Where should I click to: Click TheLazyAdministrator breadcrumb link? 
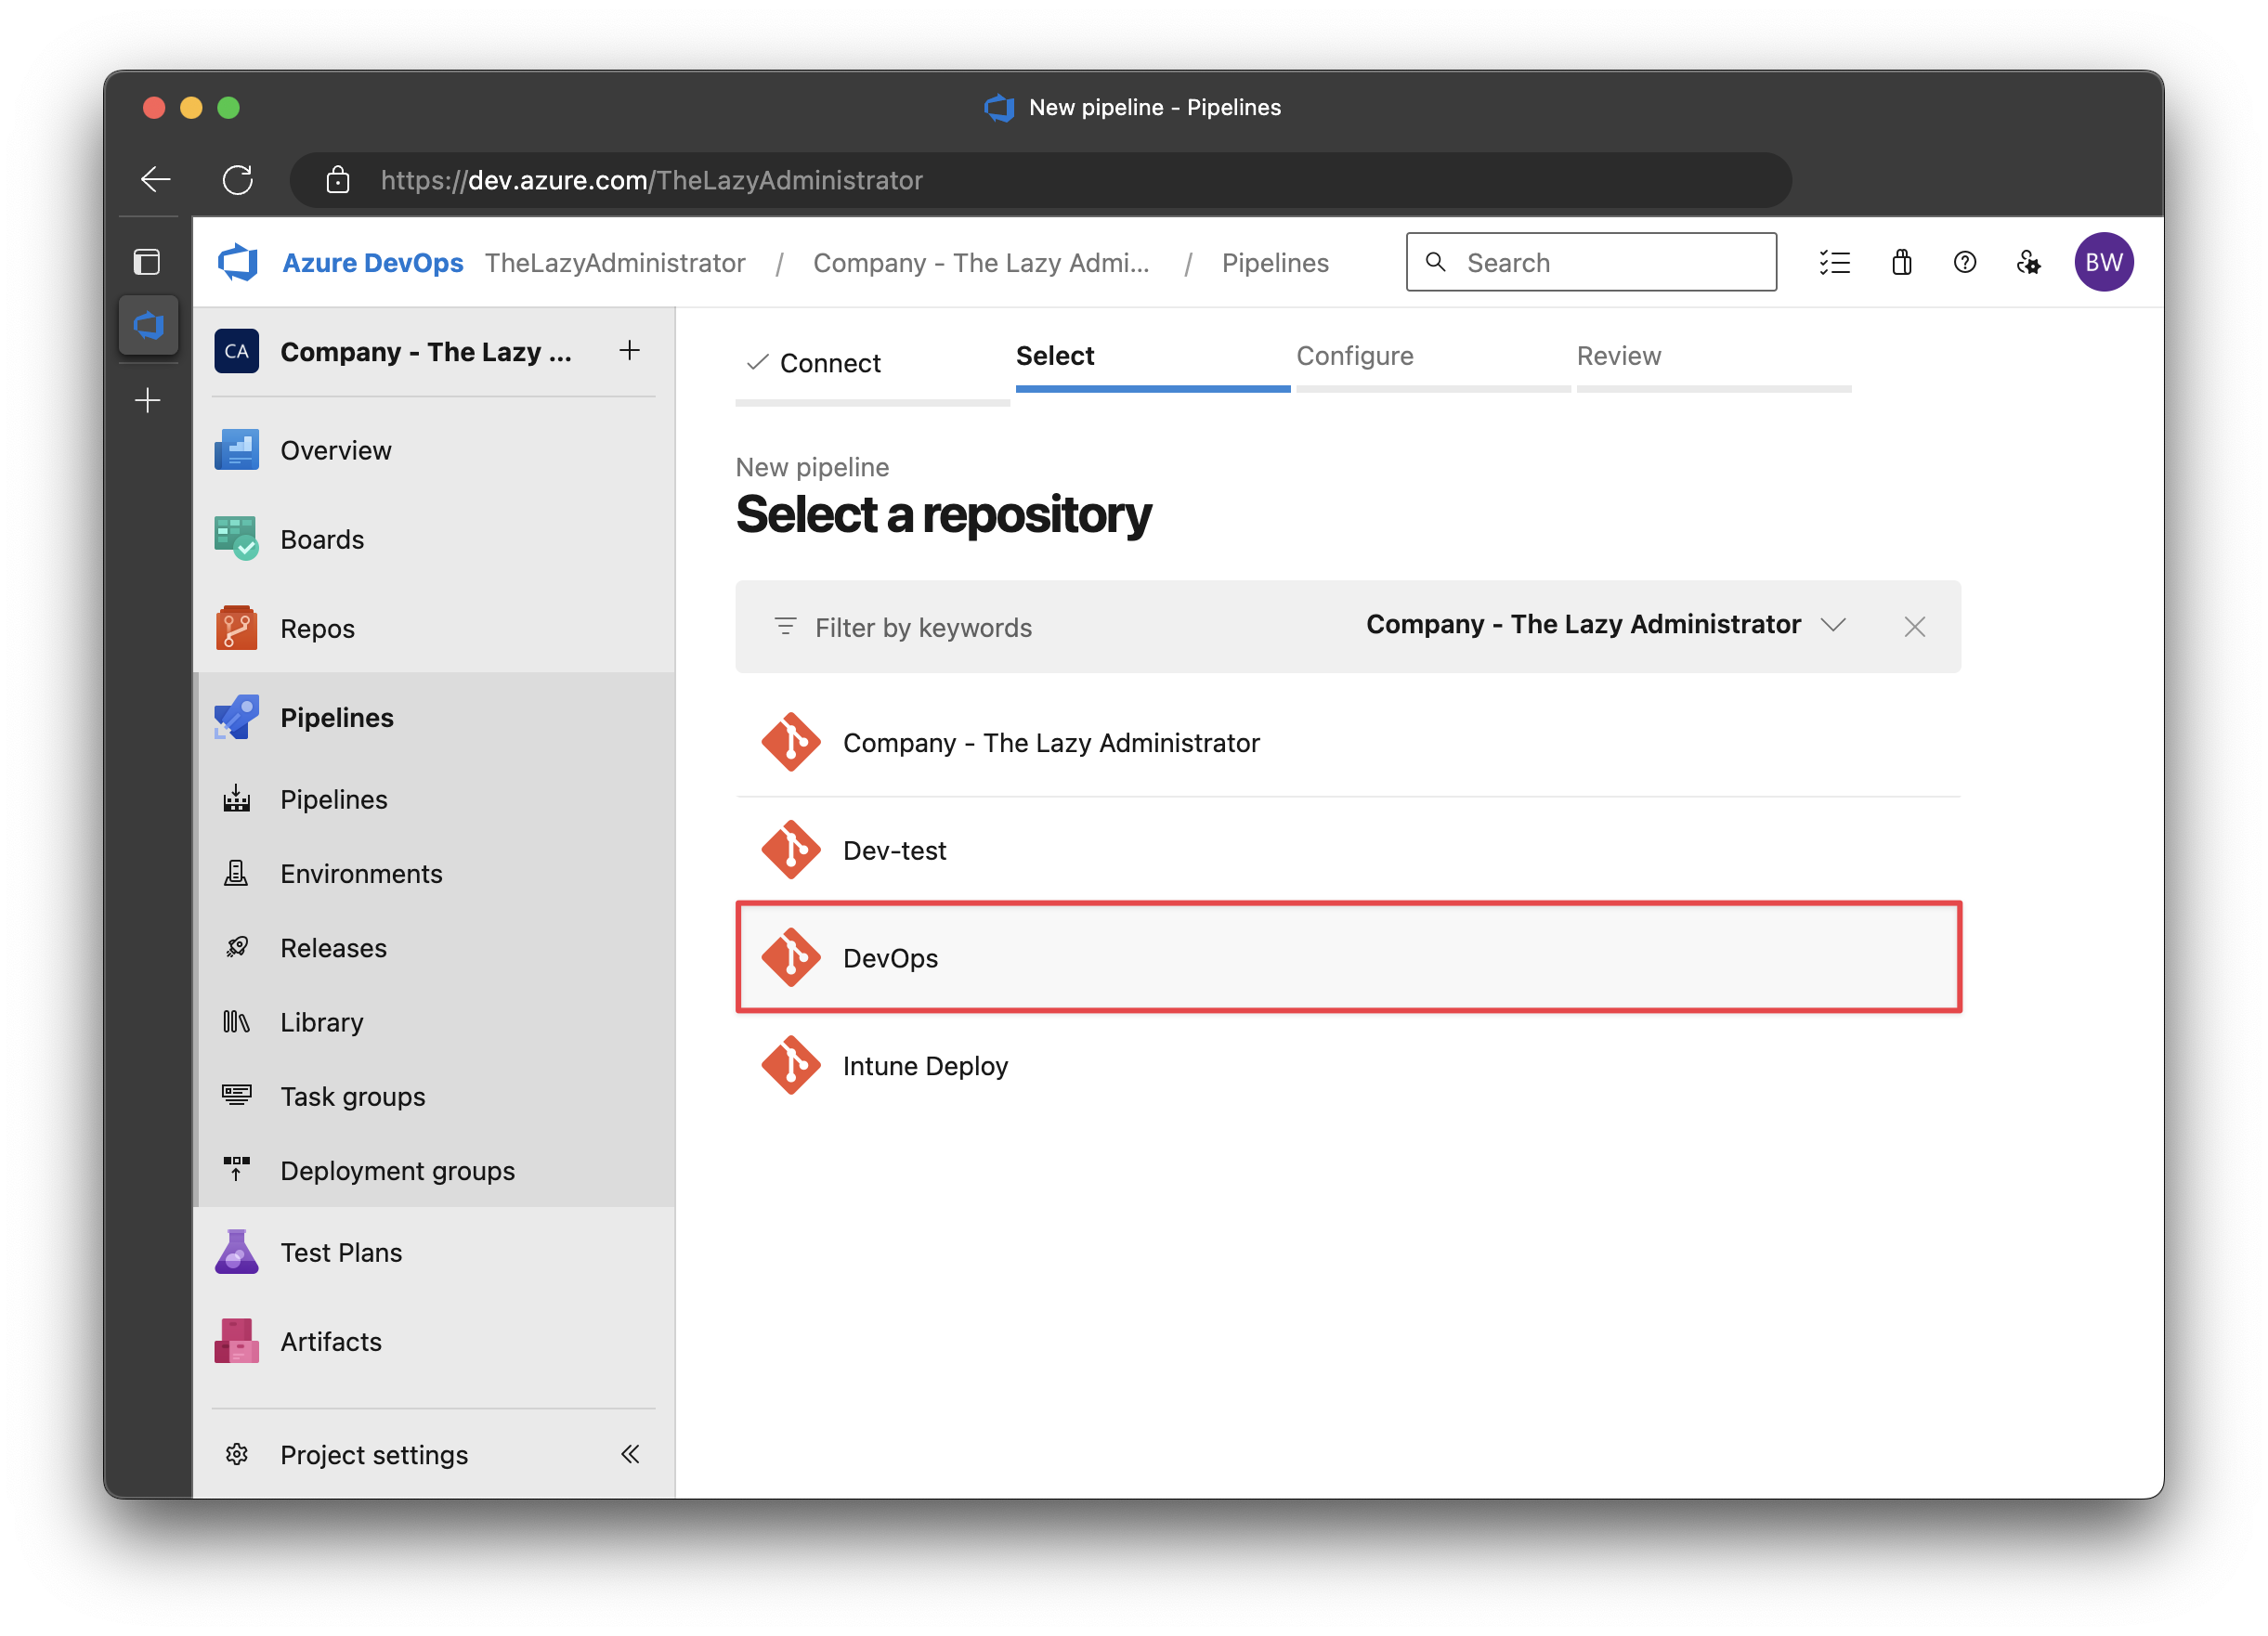(x=615, y=262)
